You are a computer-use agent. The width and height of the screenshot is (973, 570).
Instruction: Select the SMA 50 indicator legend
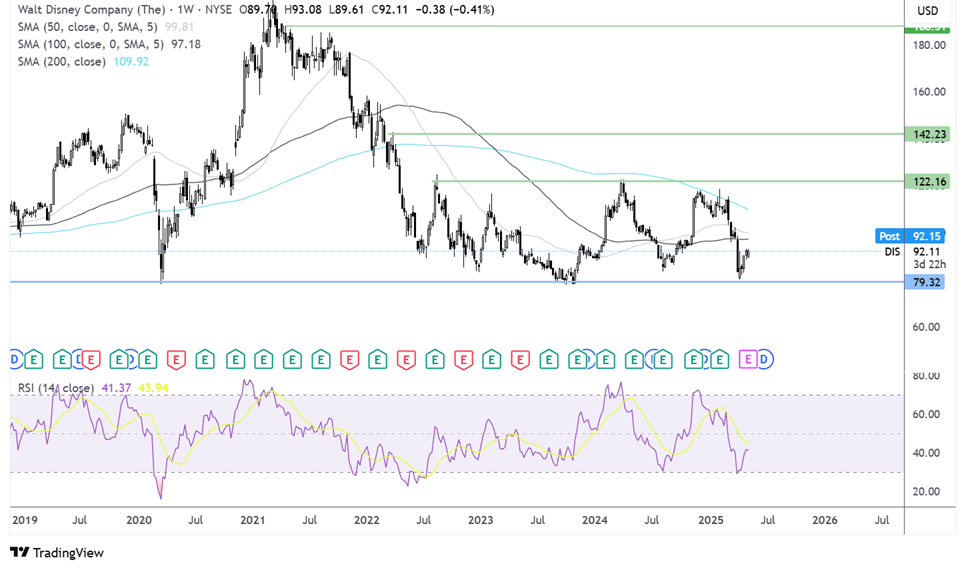[x=87, y=27]
